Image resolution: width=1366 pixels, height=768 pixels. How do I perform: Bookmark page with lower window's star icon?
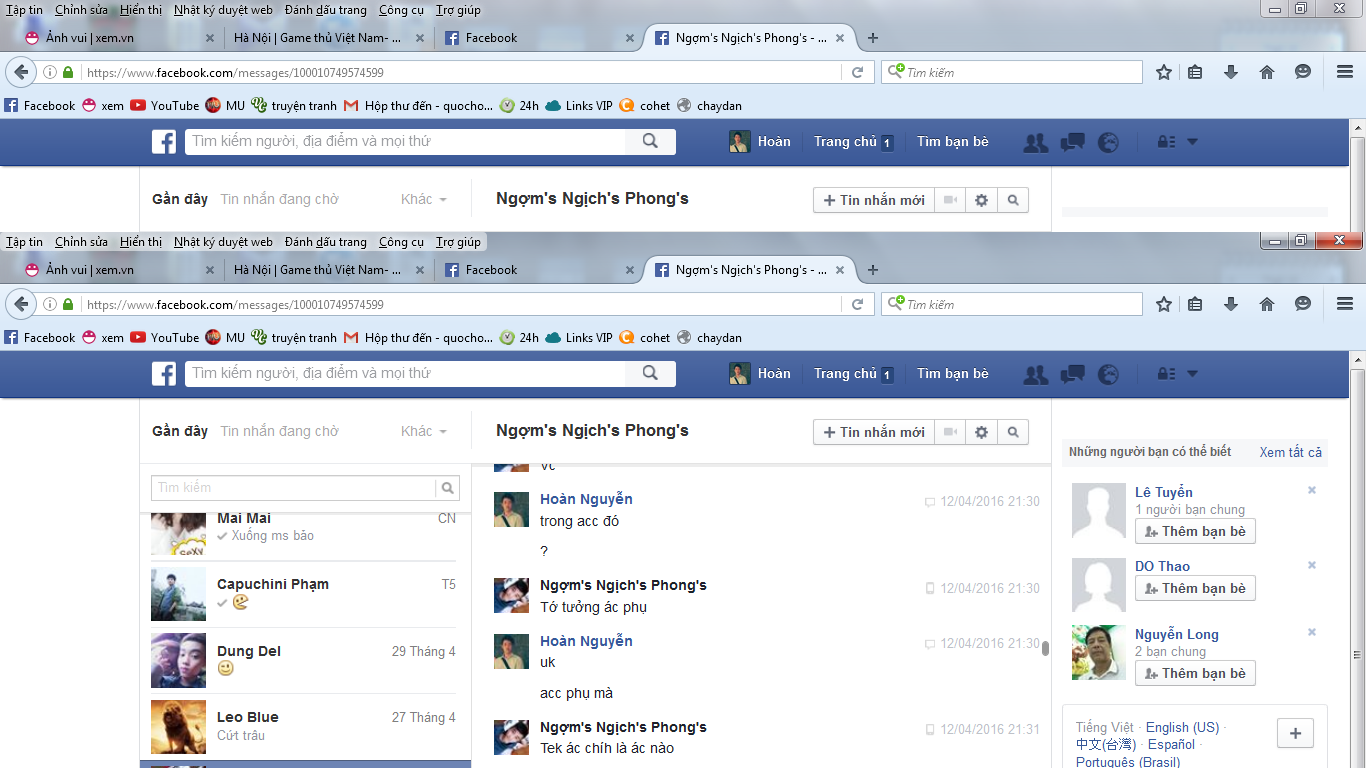tap(1164, 304)
